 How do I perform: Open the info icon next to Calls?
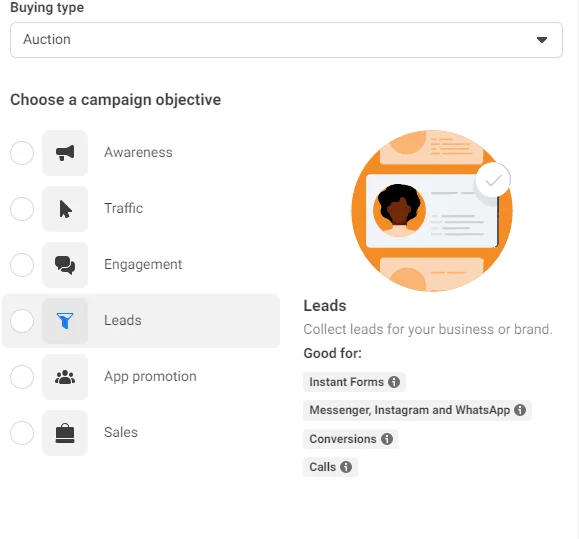point(346,467)
